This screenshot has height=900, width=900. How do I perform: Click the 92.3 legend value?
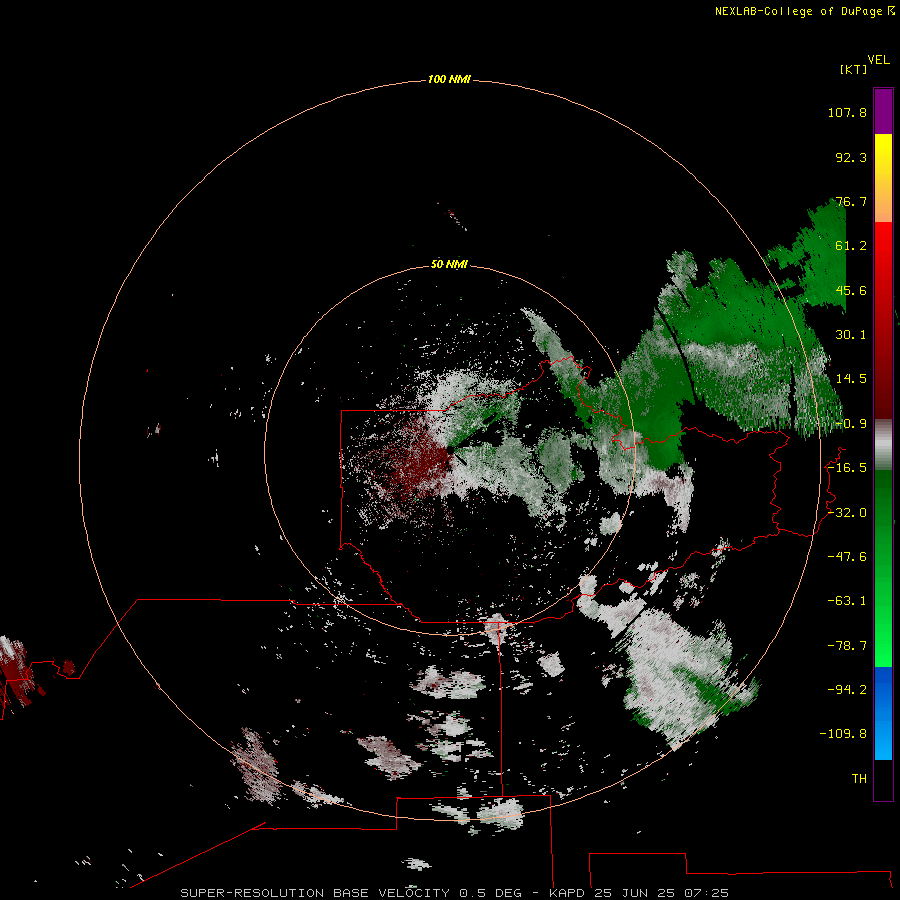(x=851, y=157)
